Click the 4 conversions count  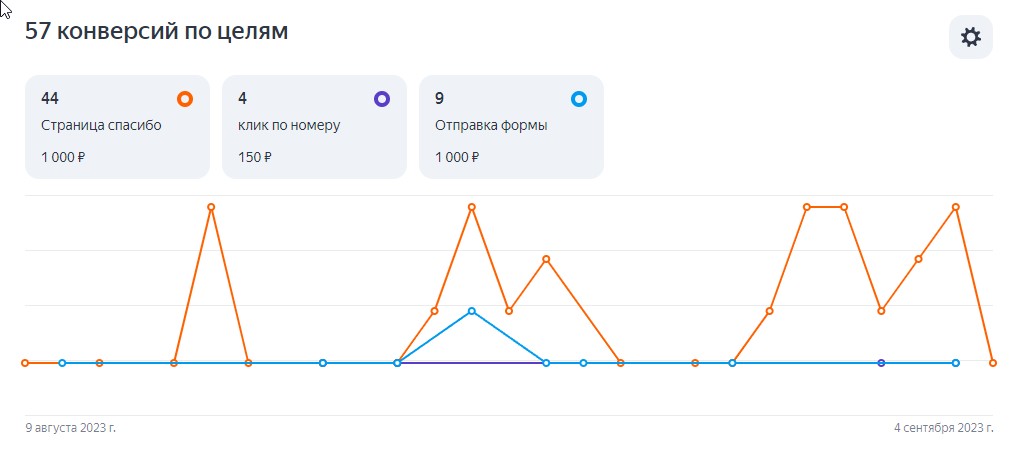(243, 98)
